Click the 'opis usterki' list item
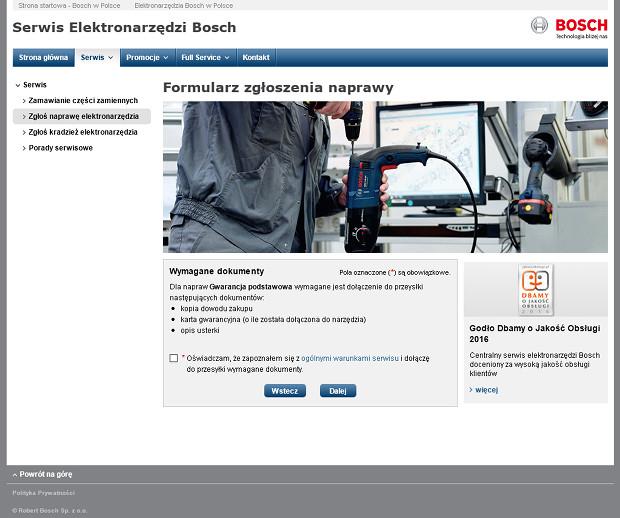Screen dimensions: 620x518 (200, 330)
